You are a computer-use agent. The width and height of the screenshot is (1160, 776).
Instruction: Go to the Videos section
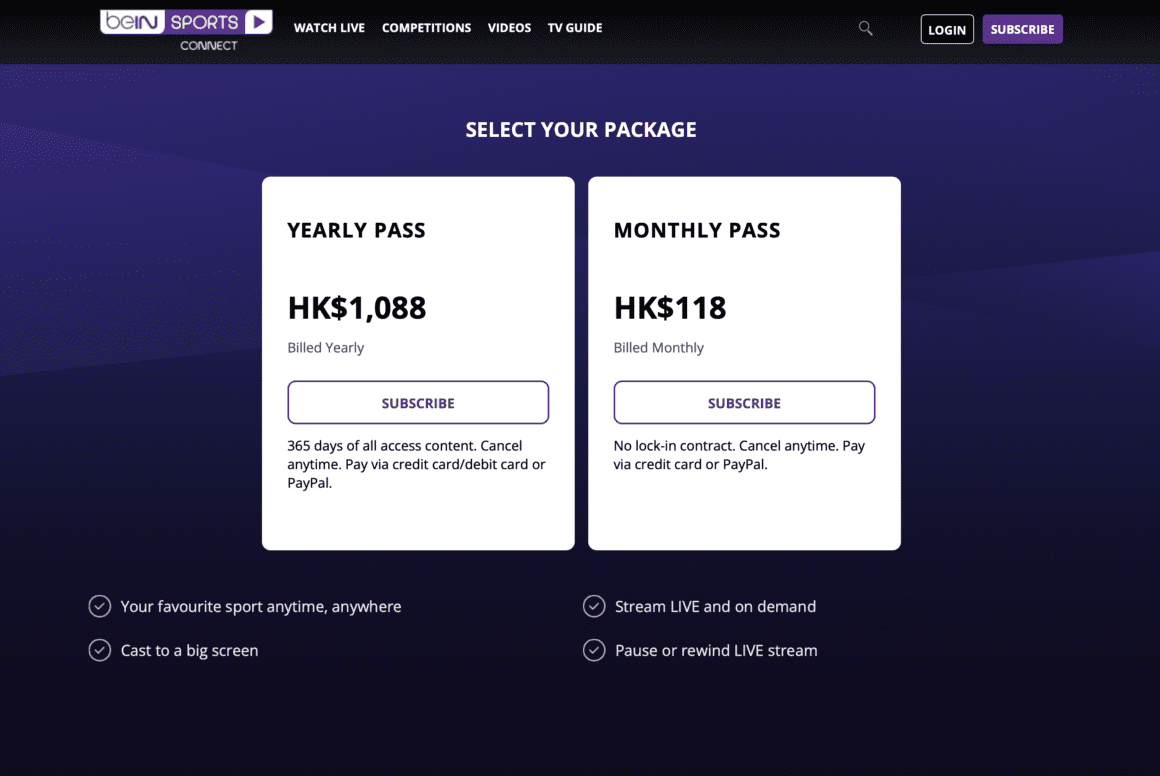coord(509,28)
